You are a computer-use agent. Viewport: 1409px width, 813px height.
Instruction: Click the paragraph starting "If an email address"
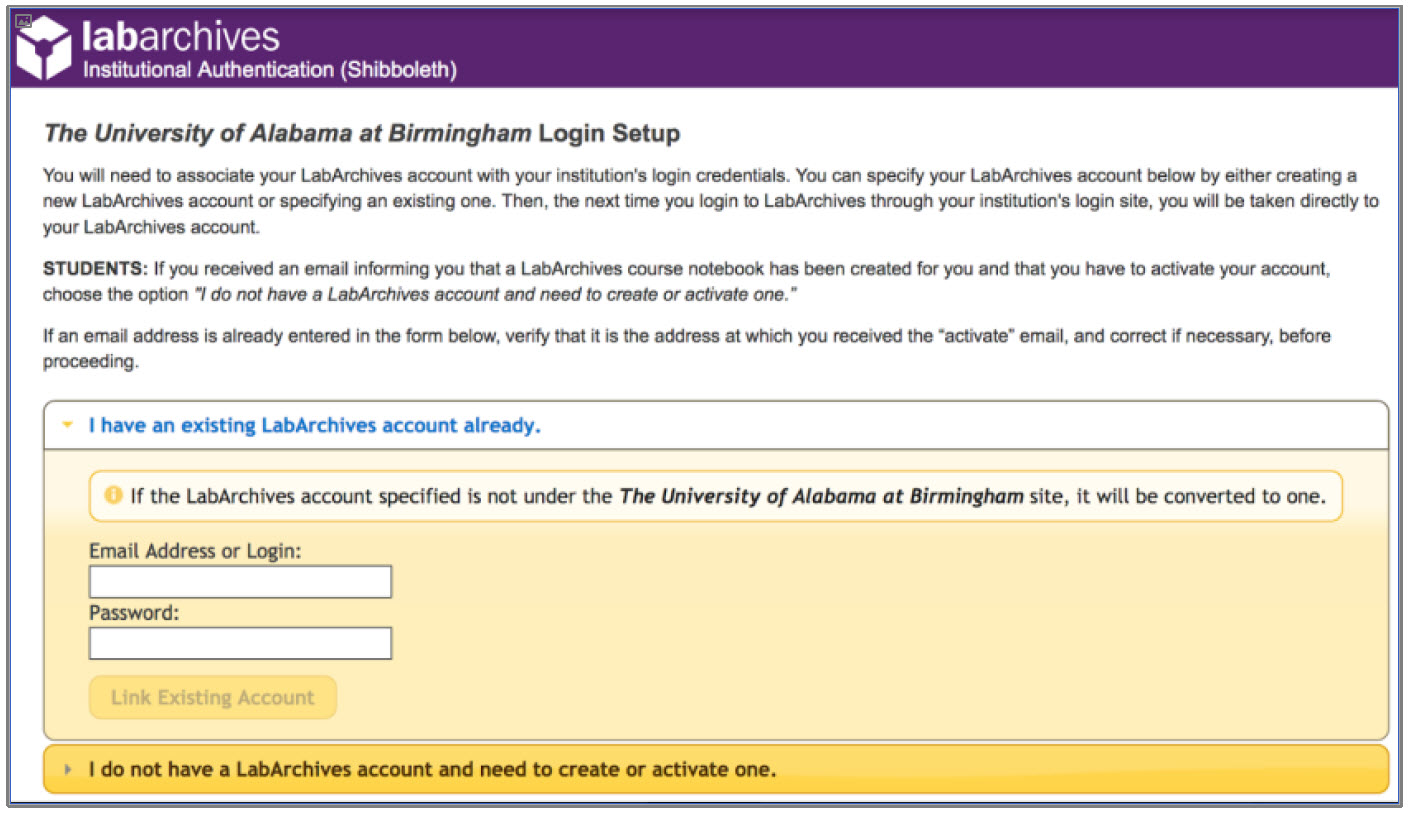(686, 347)
